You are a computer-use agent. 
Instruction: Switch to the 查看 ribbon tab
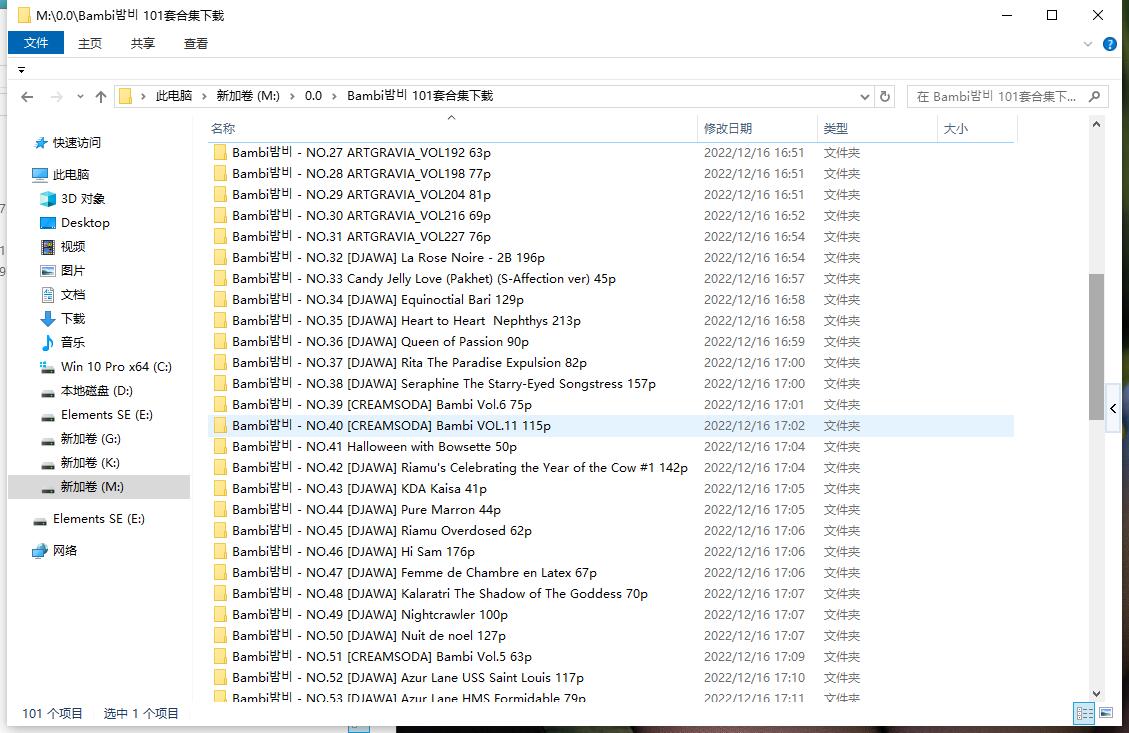pos(196,43)
